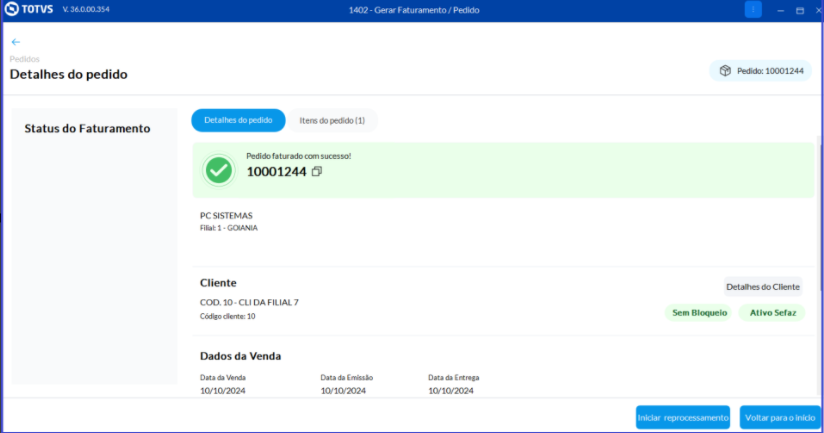Viewport: 824px width, 433px height.
Task: Switch to Detalhes do pedido tab
Action: tap(238, 120)
